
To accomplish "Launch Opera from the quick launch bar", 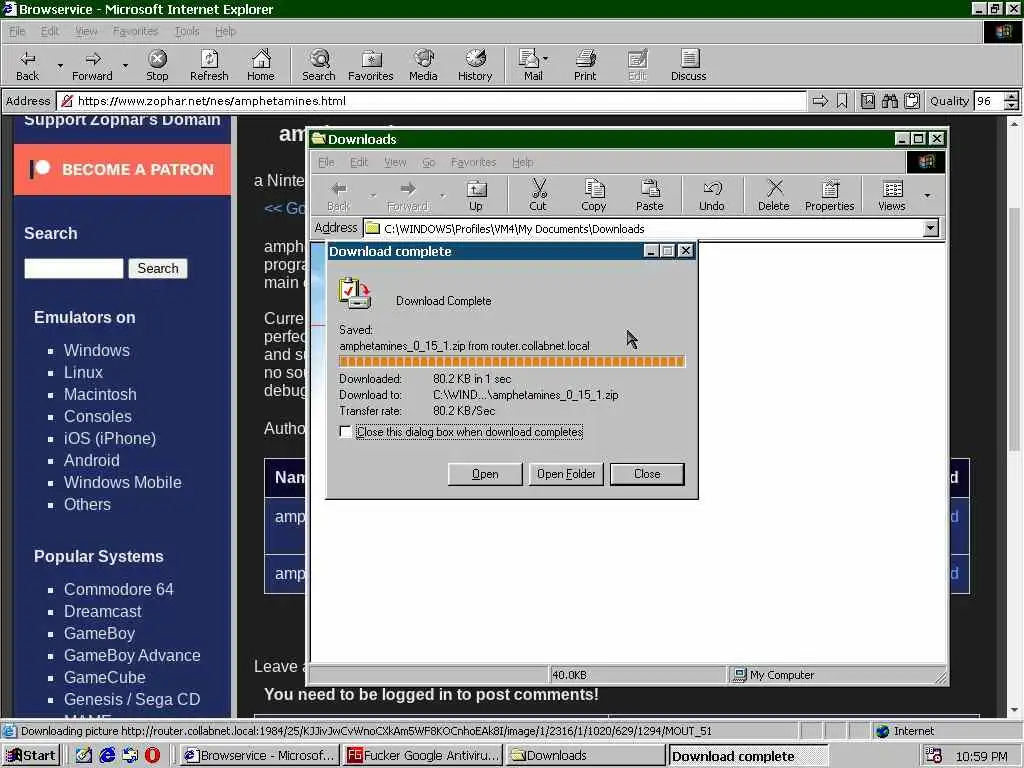I will coord(152,755).
